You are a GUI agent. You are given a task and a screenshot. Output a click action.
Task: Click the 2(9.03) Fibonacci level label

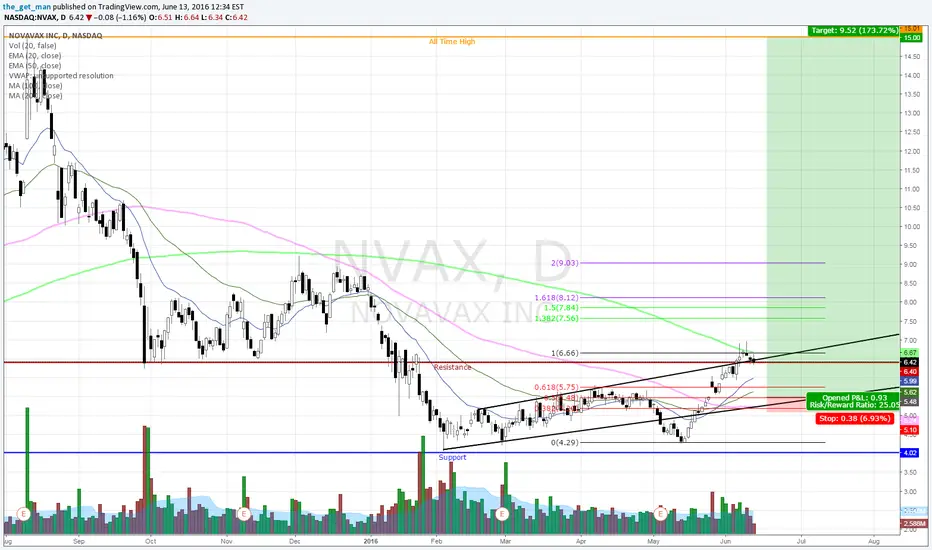(565, 263)
